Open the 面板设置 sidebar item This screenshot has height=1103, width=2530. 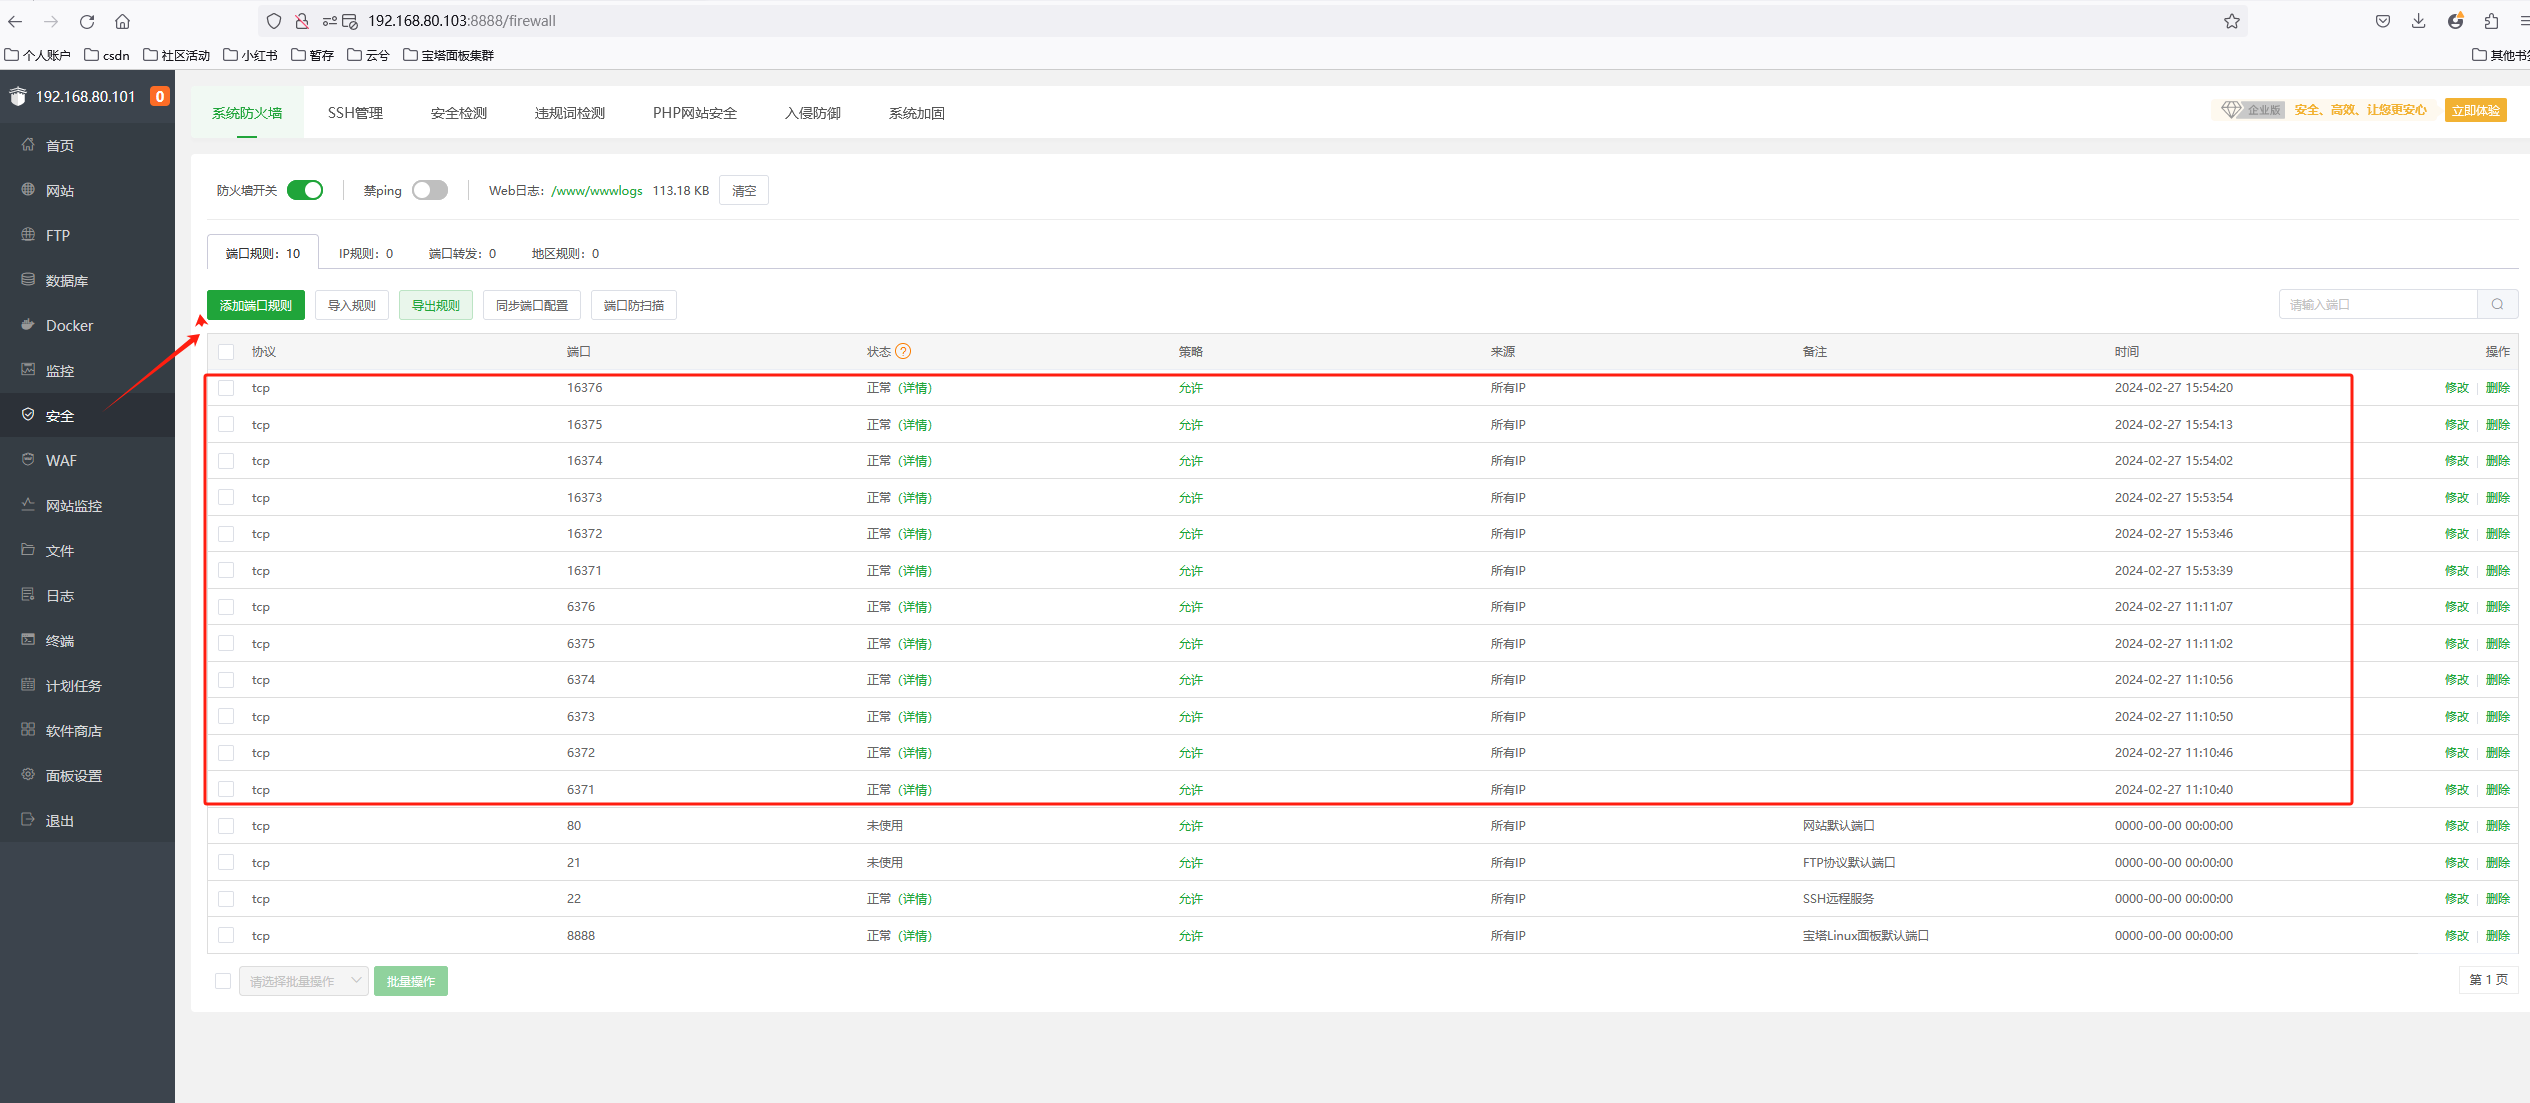click(87, 775)
